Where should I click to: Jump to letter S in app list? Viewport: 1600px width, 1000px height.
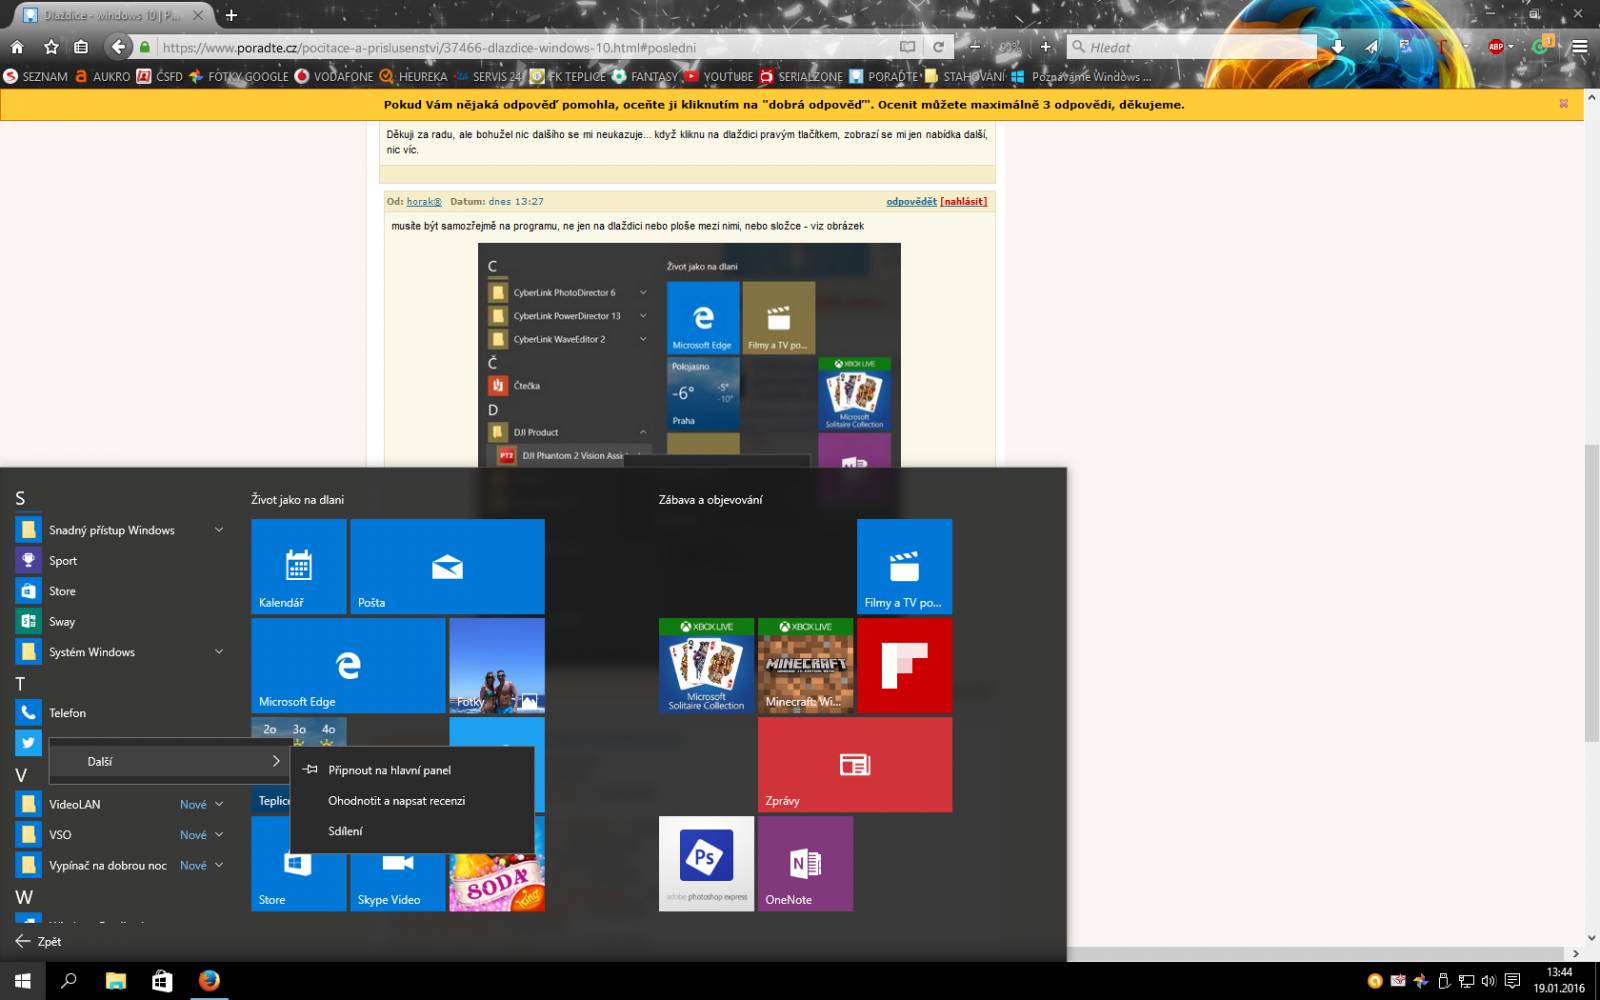(x=20, y=498)
